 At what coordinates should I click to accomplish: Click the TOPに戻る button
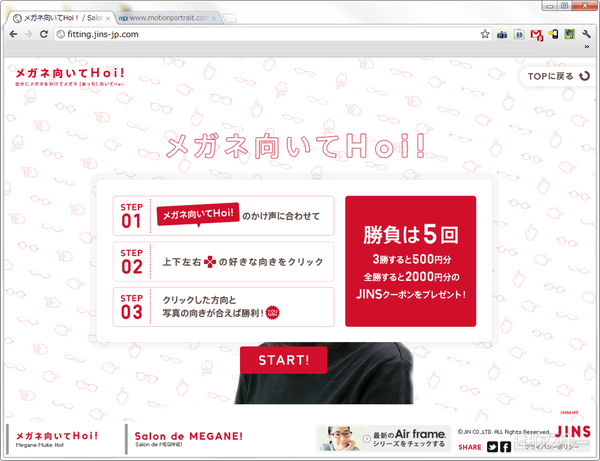[558, 77]
